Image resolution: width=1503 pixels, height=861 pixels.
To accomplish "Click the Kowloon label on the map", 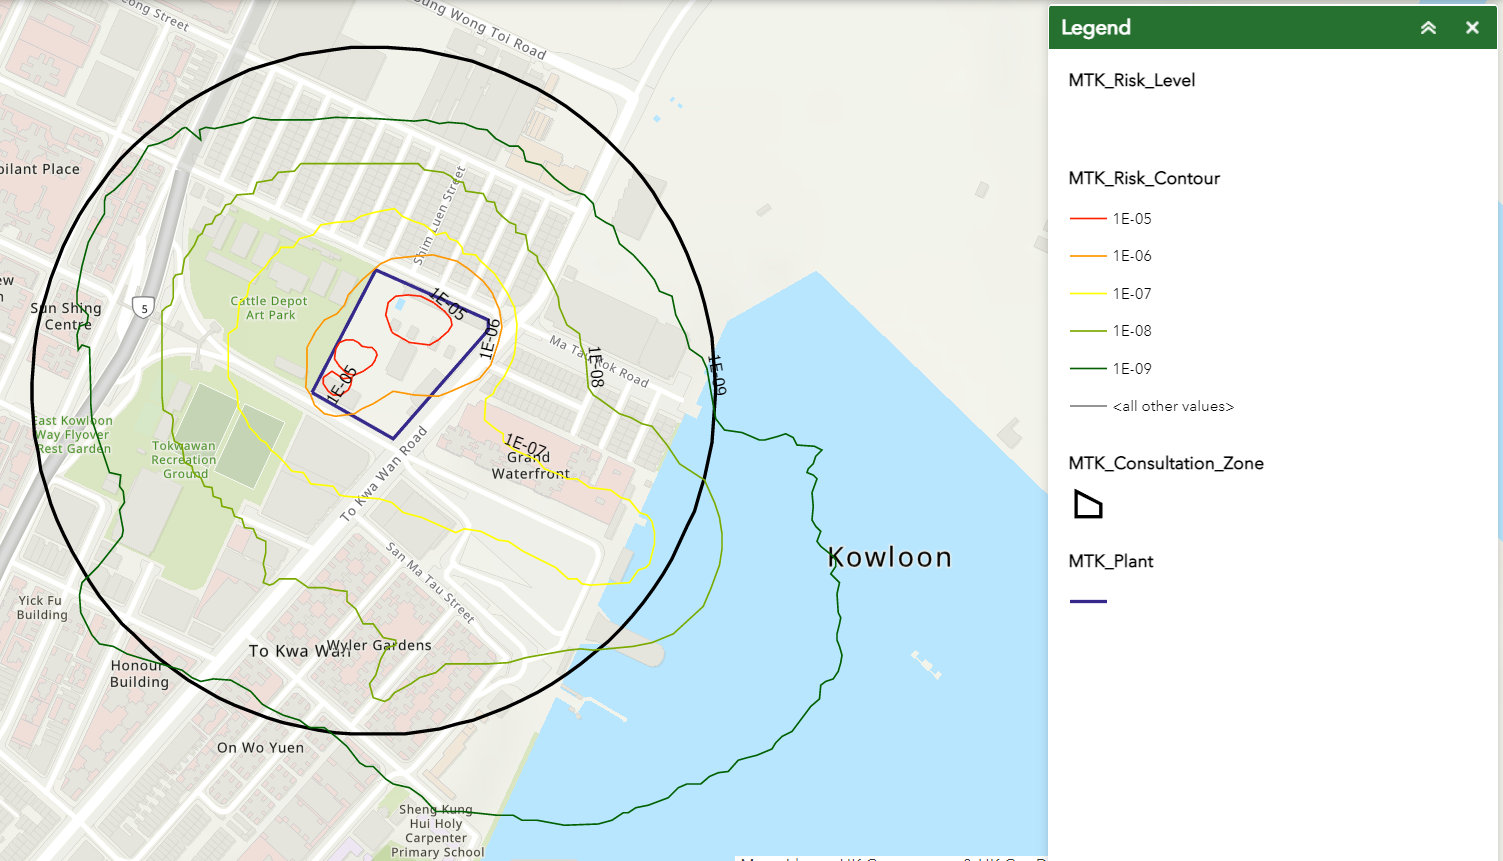I will pos(890,557).
